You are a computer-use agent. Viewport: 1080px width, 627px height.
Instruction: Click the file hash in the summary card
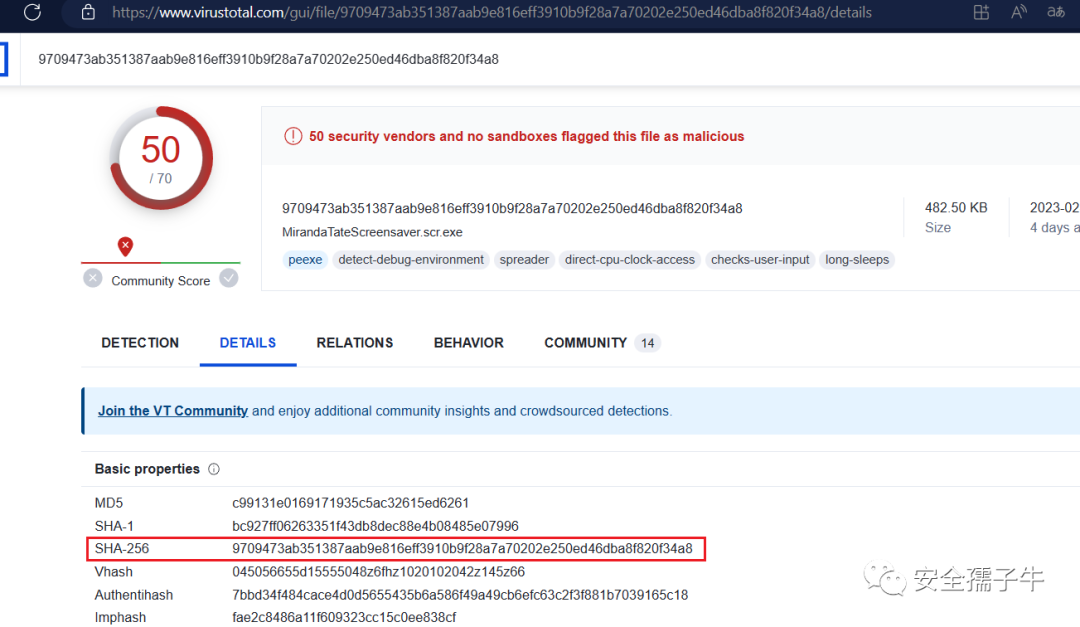point(512,208)
